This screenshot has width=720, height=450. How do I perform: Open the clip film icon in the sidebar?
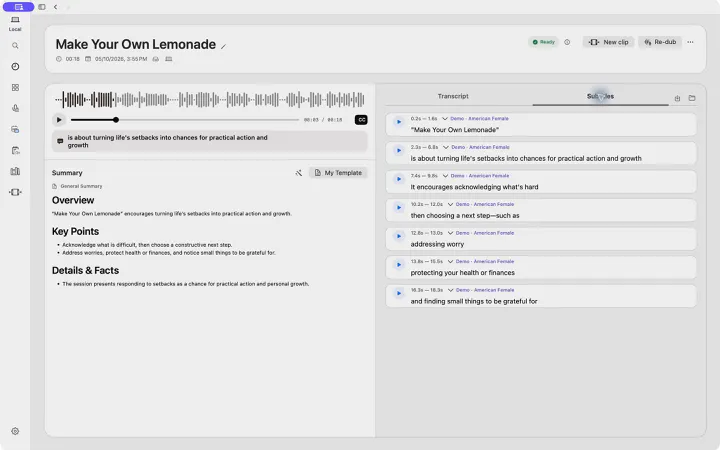coord(15,192)
